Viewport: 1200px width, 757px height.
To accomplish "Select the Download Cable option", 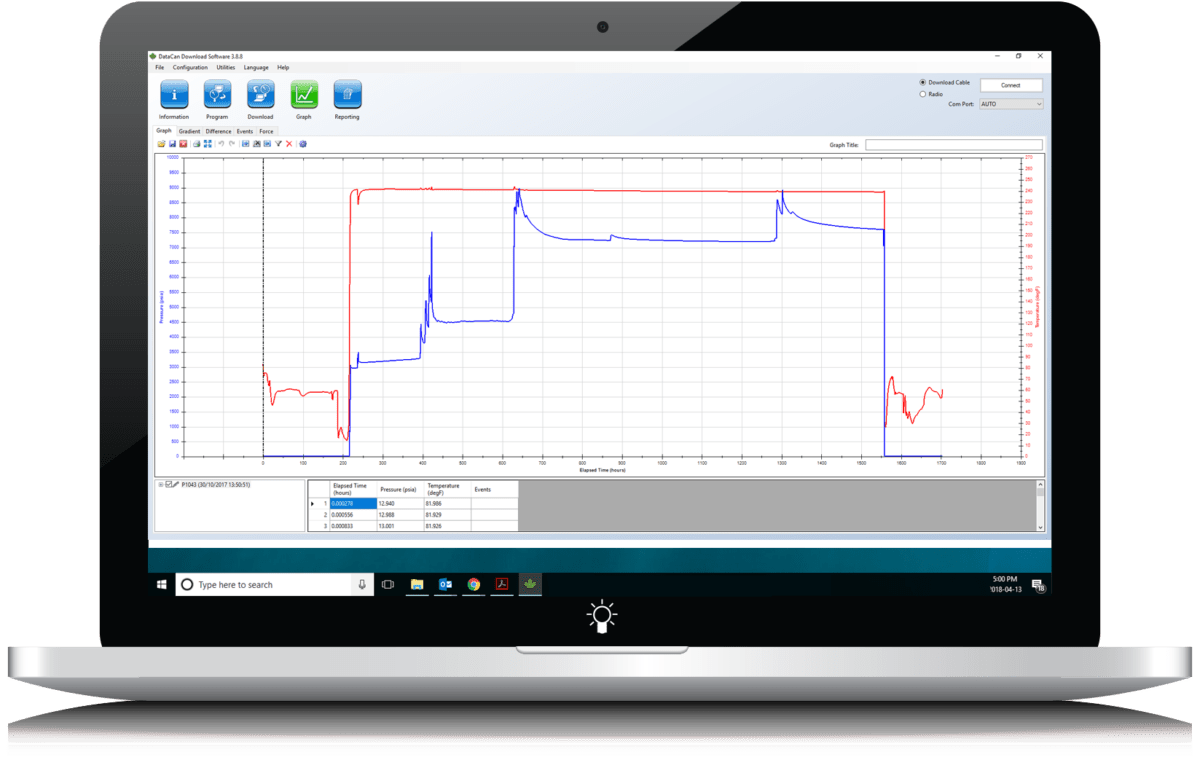I will pos(922,82).
